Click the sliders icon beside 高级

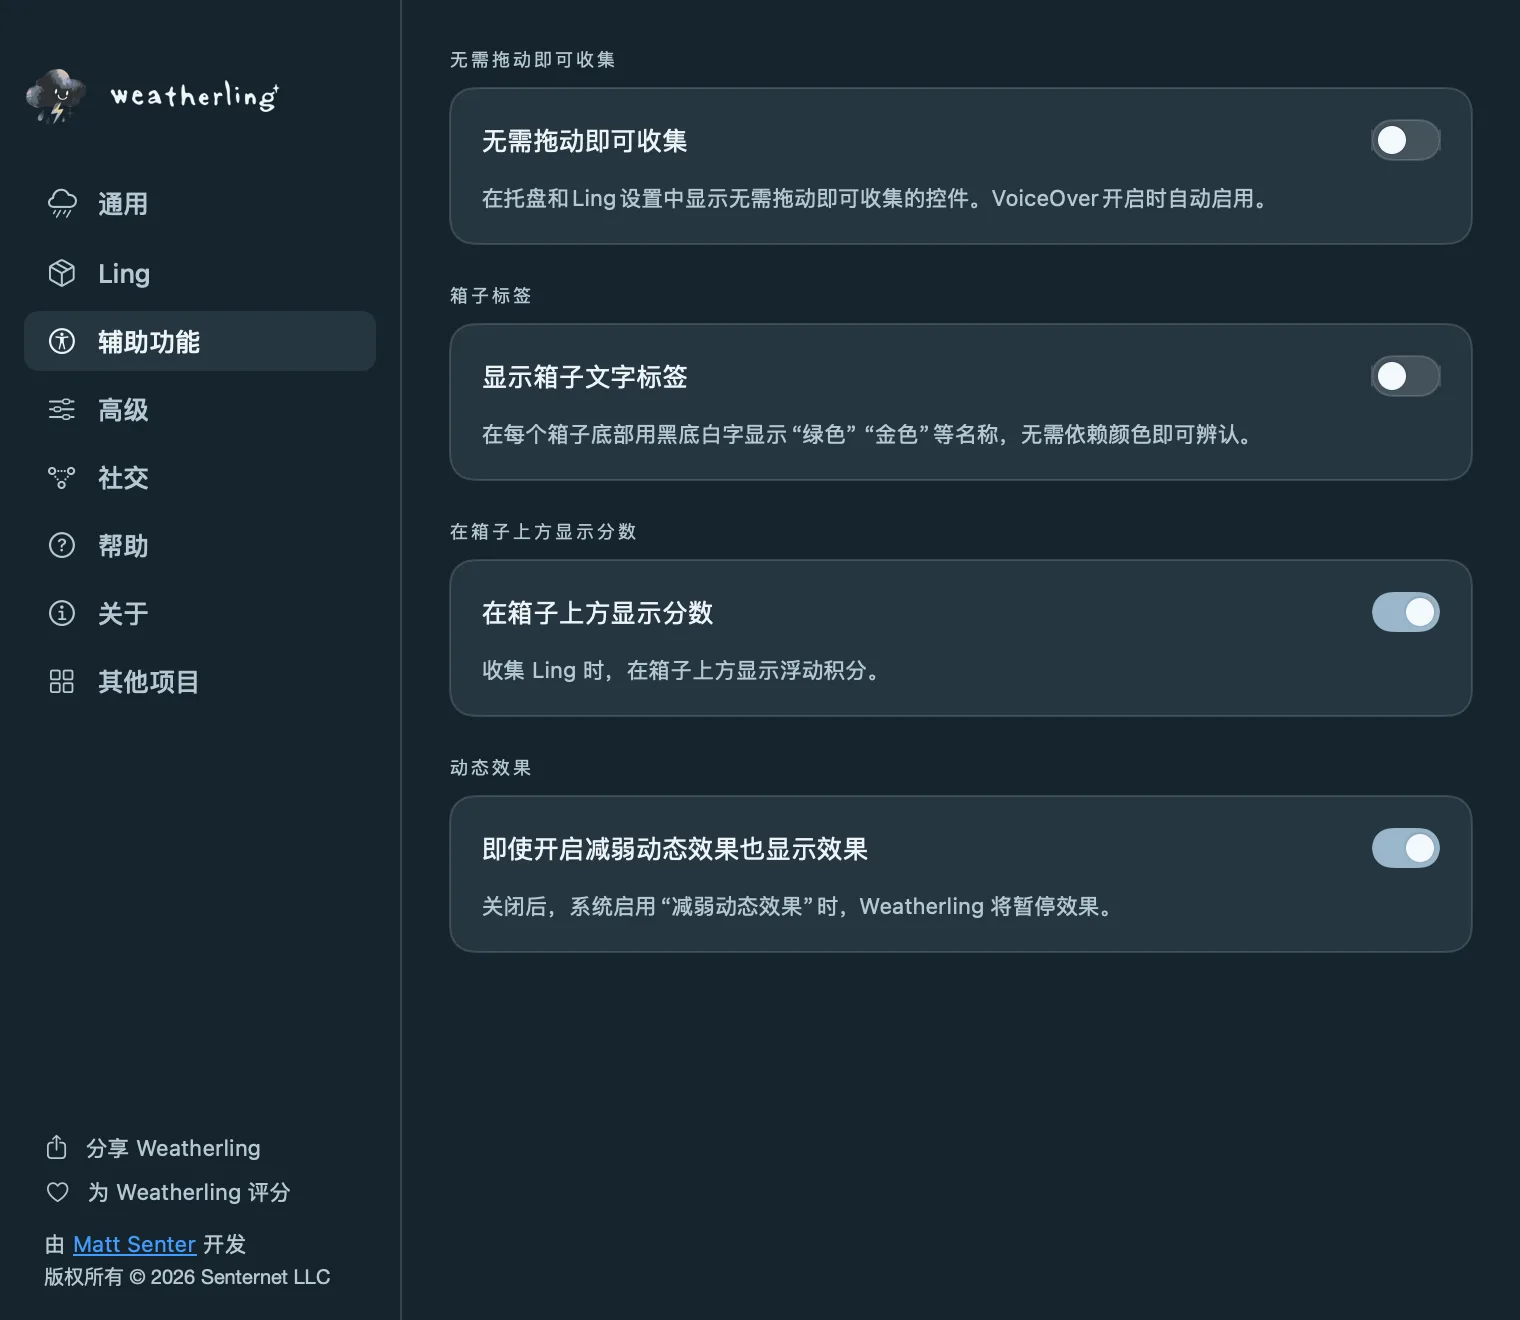click(x=62, y=409)
